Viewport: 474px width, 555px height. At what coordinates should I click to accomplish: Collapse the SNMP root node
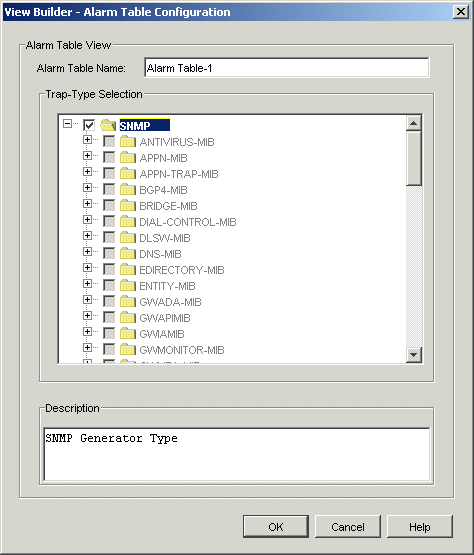click(x=67, y=124)
